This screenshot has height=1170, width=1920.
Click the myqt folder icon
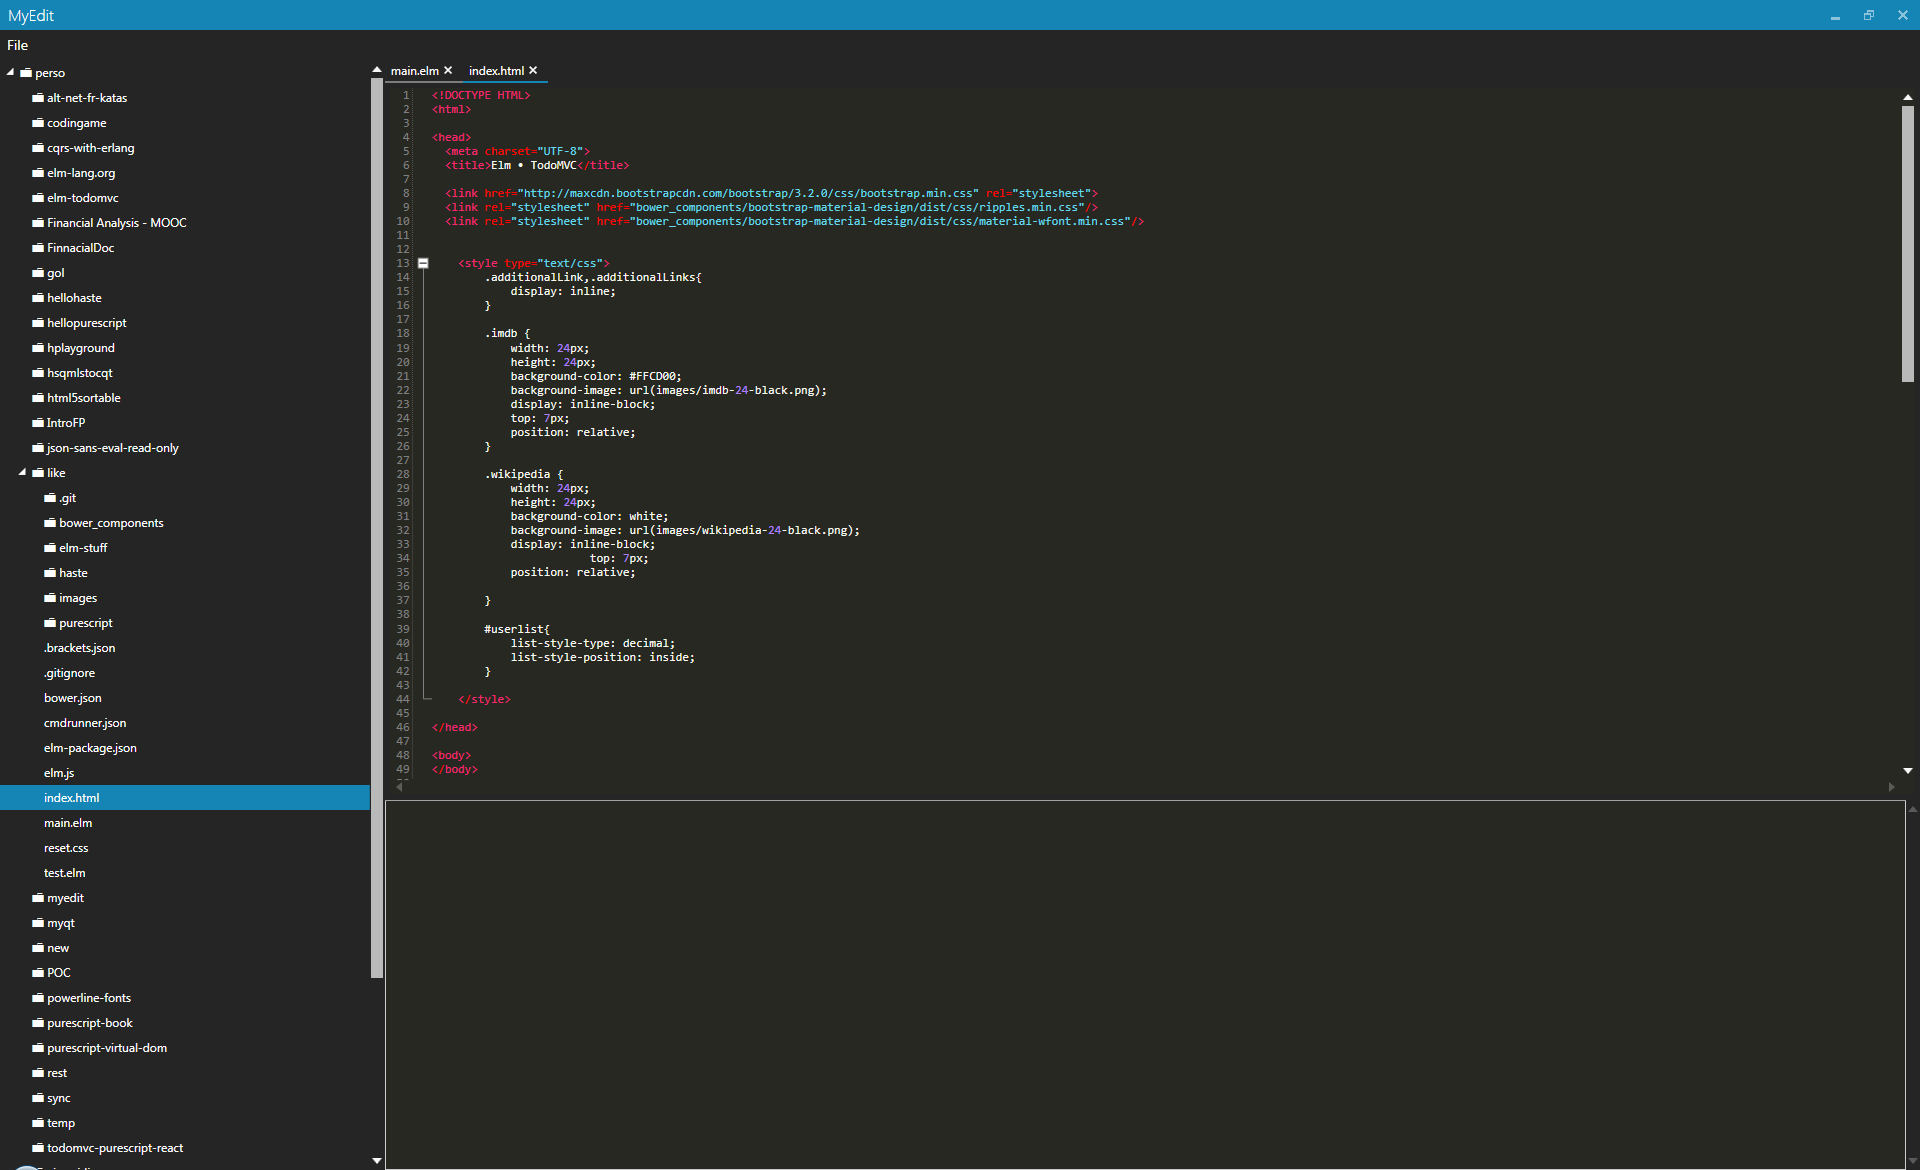38,923
